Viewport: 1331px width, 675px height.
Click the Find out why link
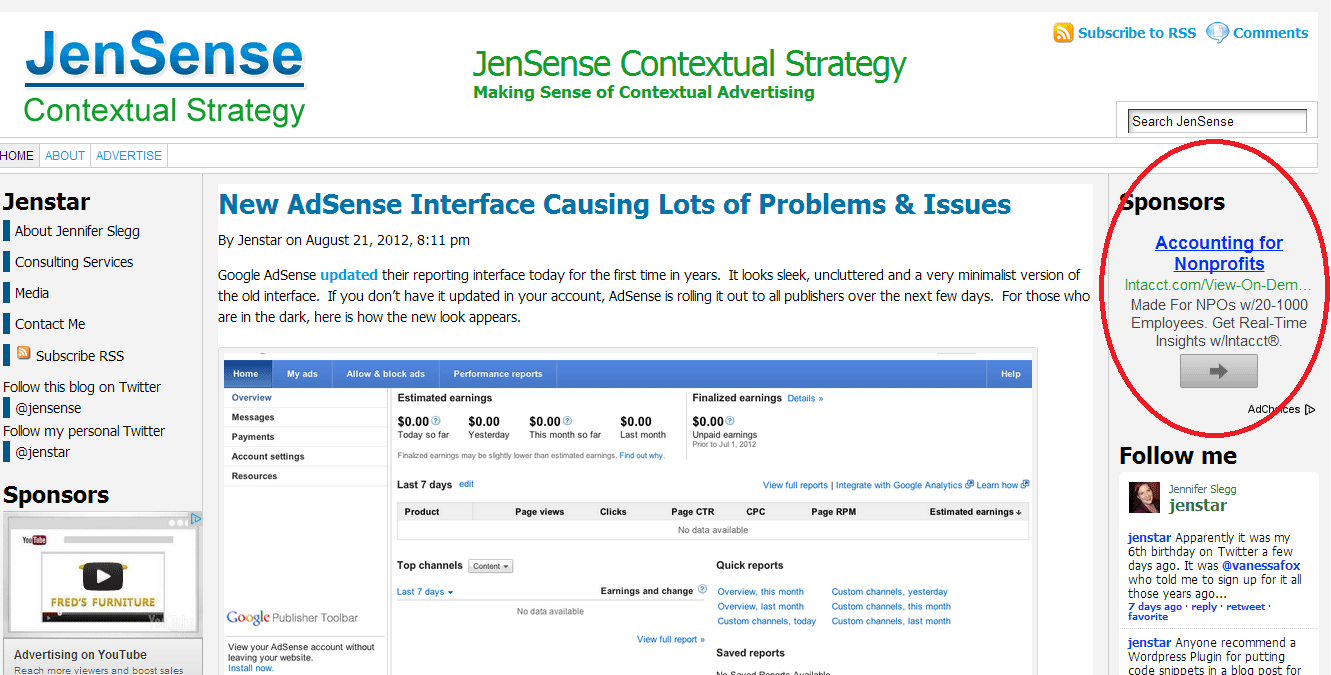click(641, 455)
